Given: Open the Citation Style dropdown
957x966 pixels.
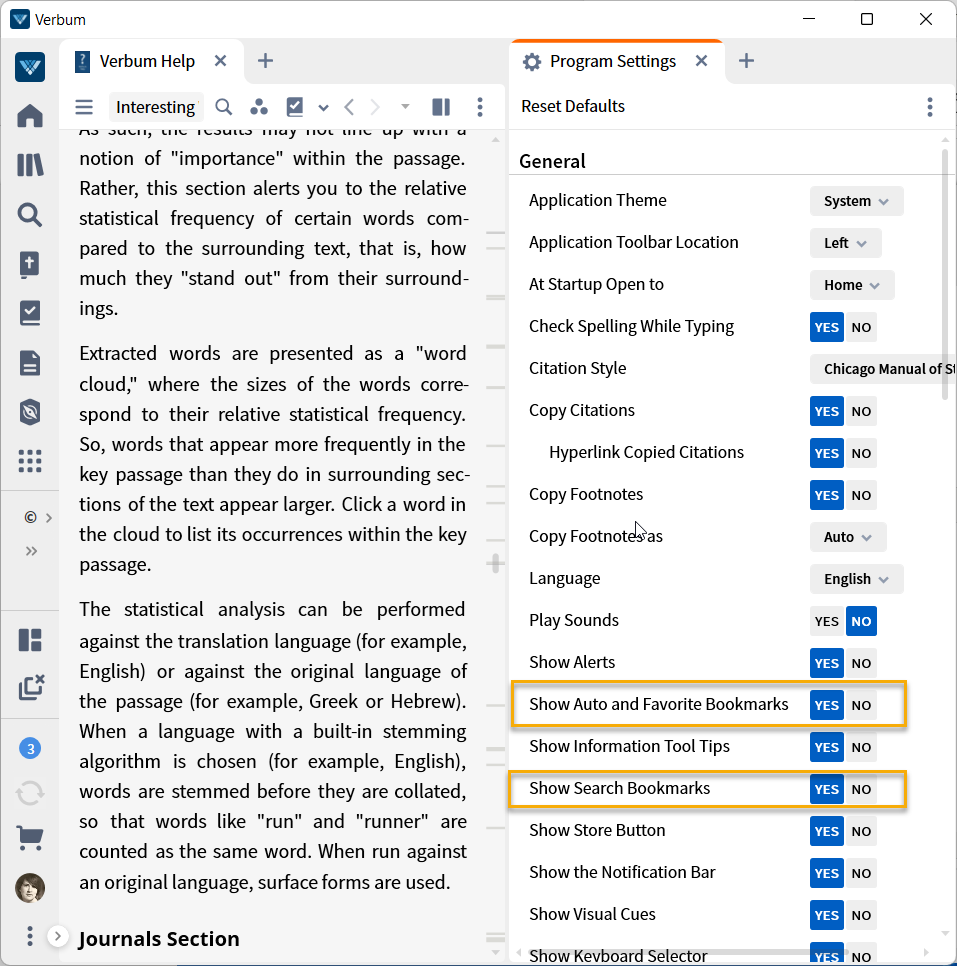Looking at the screenshot, I should click(882, 369).
